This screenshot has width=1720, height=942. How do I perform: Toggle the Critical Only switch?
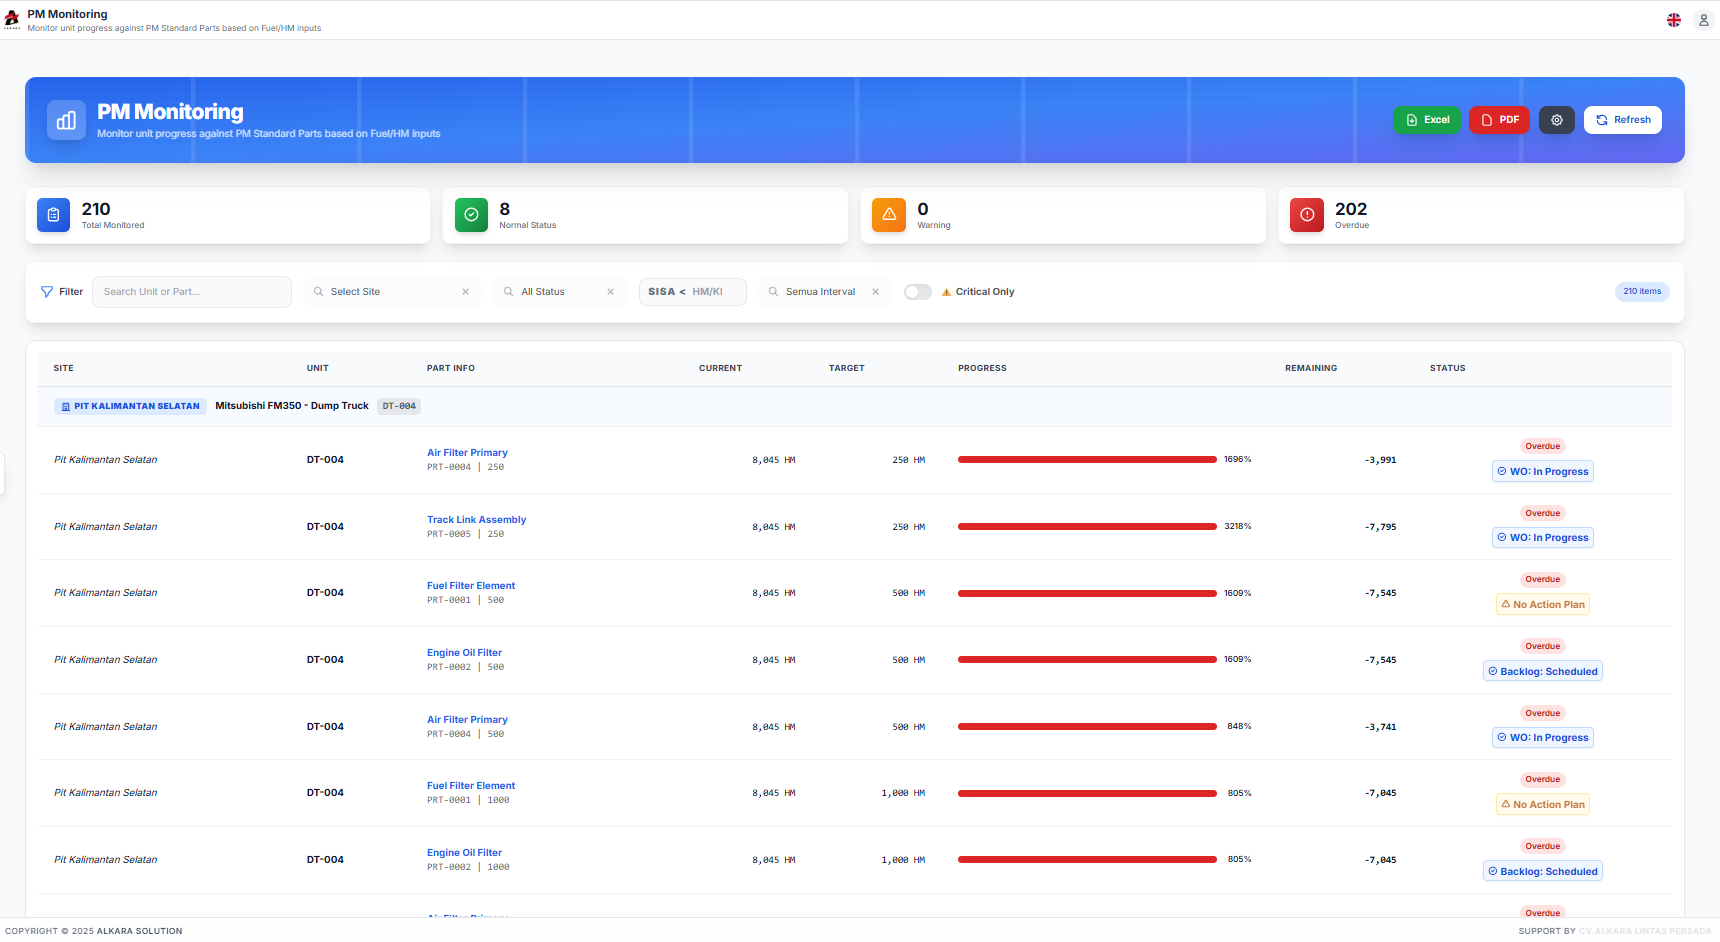coord(917,292)
